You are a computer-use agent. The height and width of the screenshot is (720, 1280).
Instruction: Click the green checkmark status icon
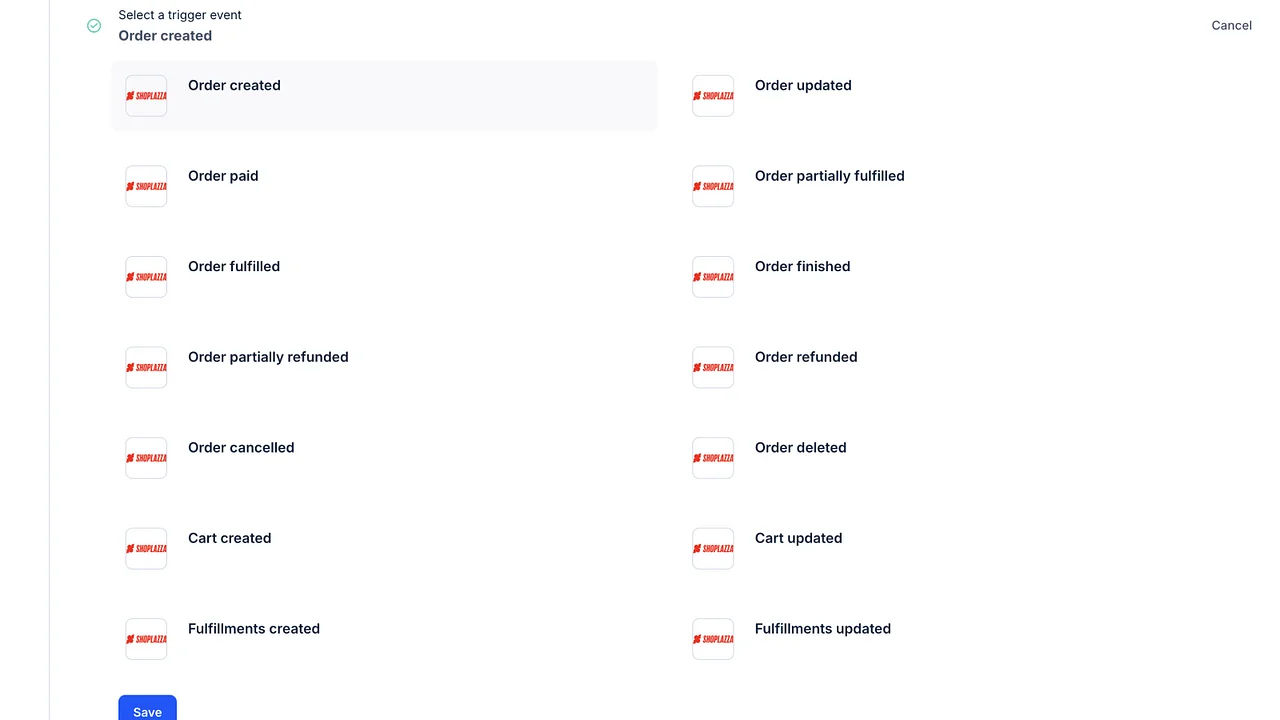(94, 26)
